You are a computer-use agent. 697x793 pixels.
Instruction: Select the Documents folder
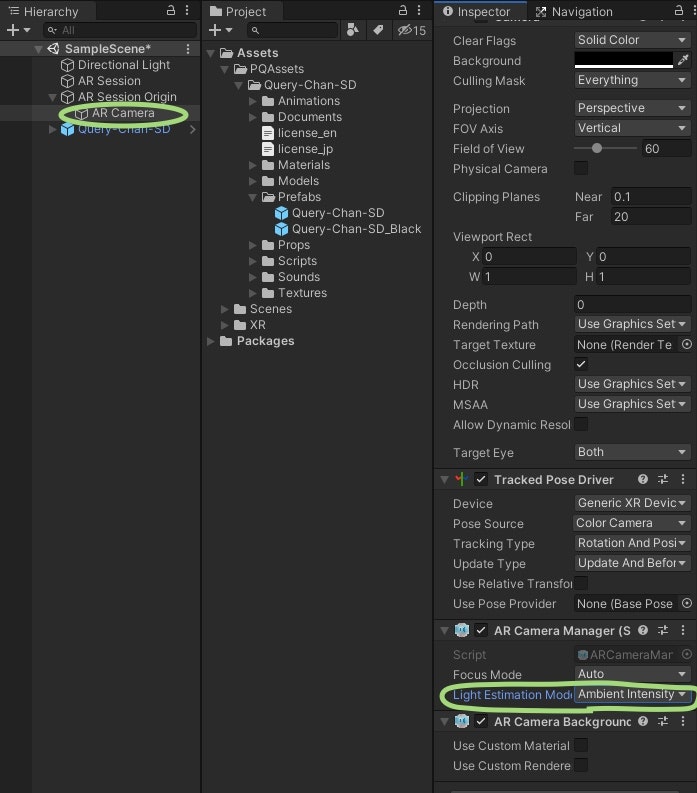310,117
